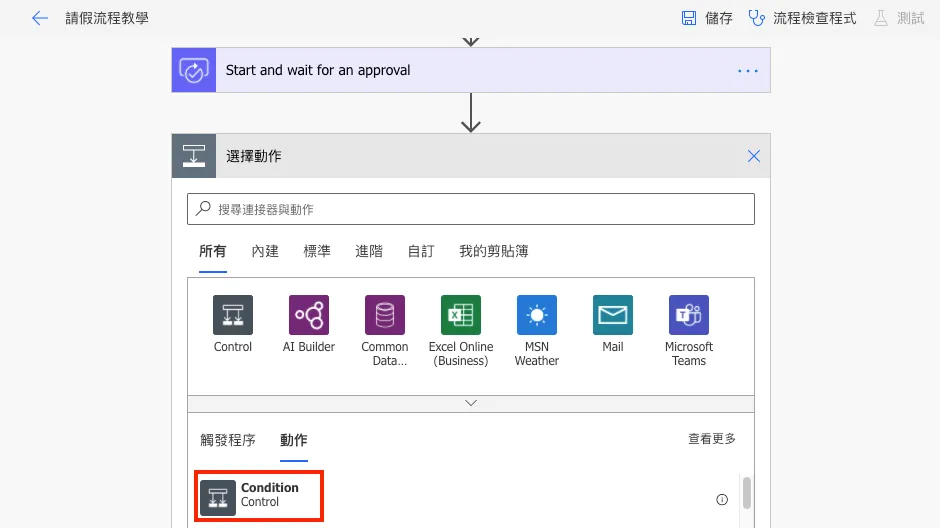Screen dimensions: 940x528
Task: Expand the connector list with the chevron
Action: point(471,403)
